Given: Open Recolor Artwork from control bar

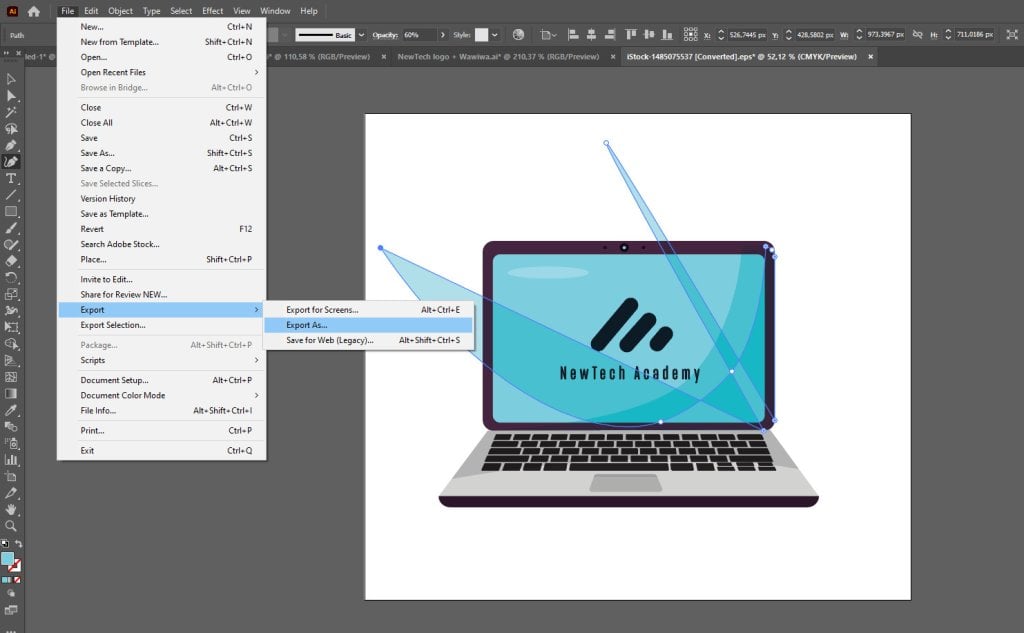Looking at the screenshot, I should click(x=518, y=35).
